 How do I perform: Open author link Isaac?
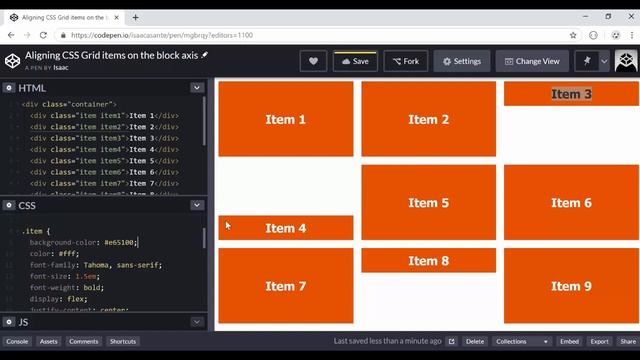(61, 68)
